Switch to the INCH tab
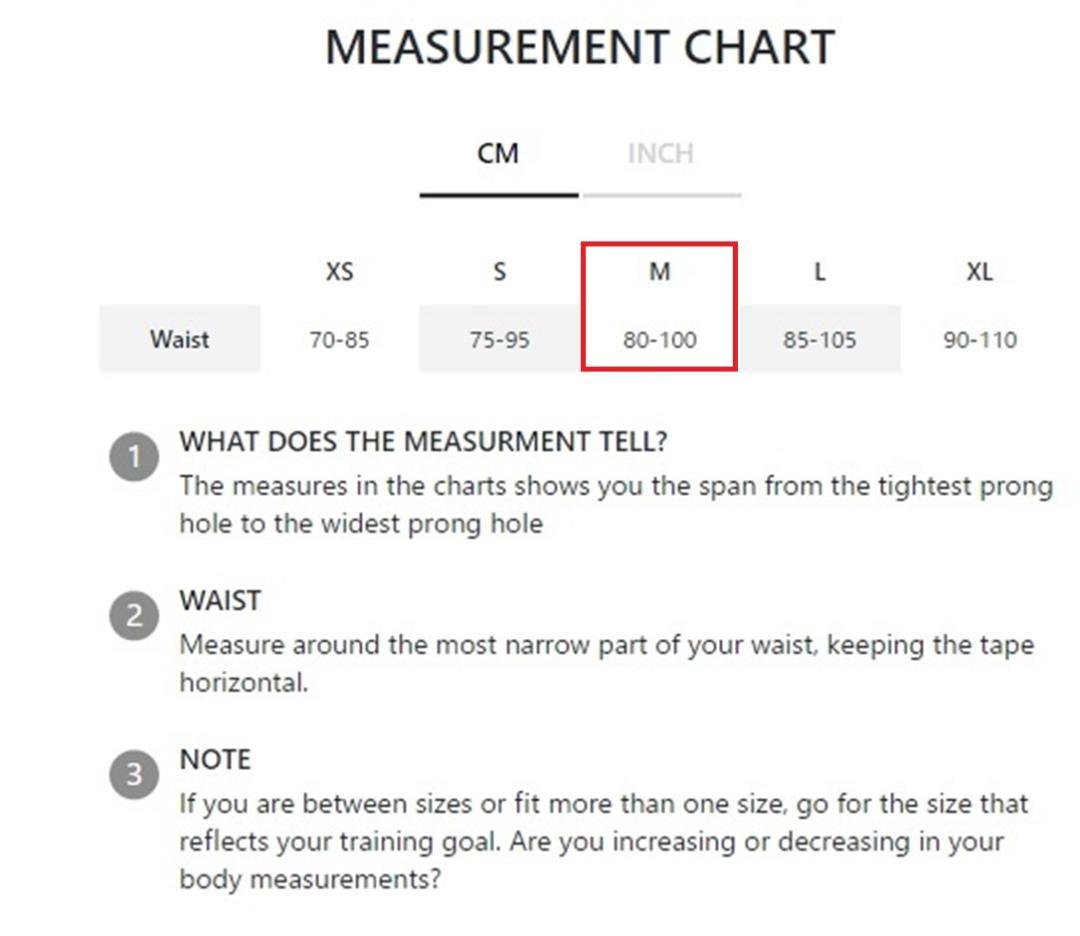This screenshot has height=936, width=1080. (x=660, y=154)
